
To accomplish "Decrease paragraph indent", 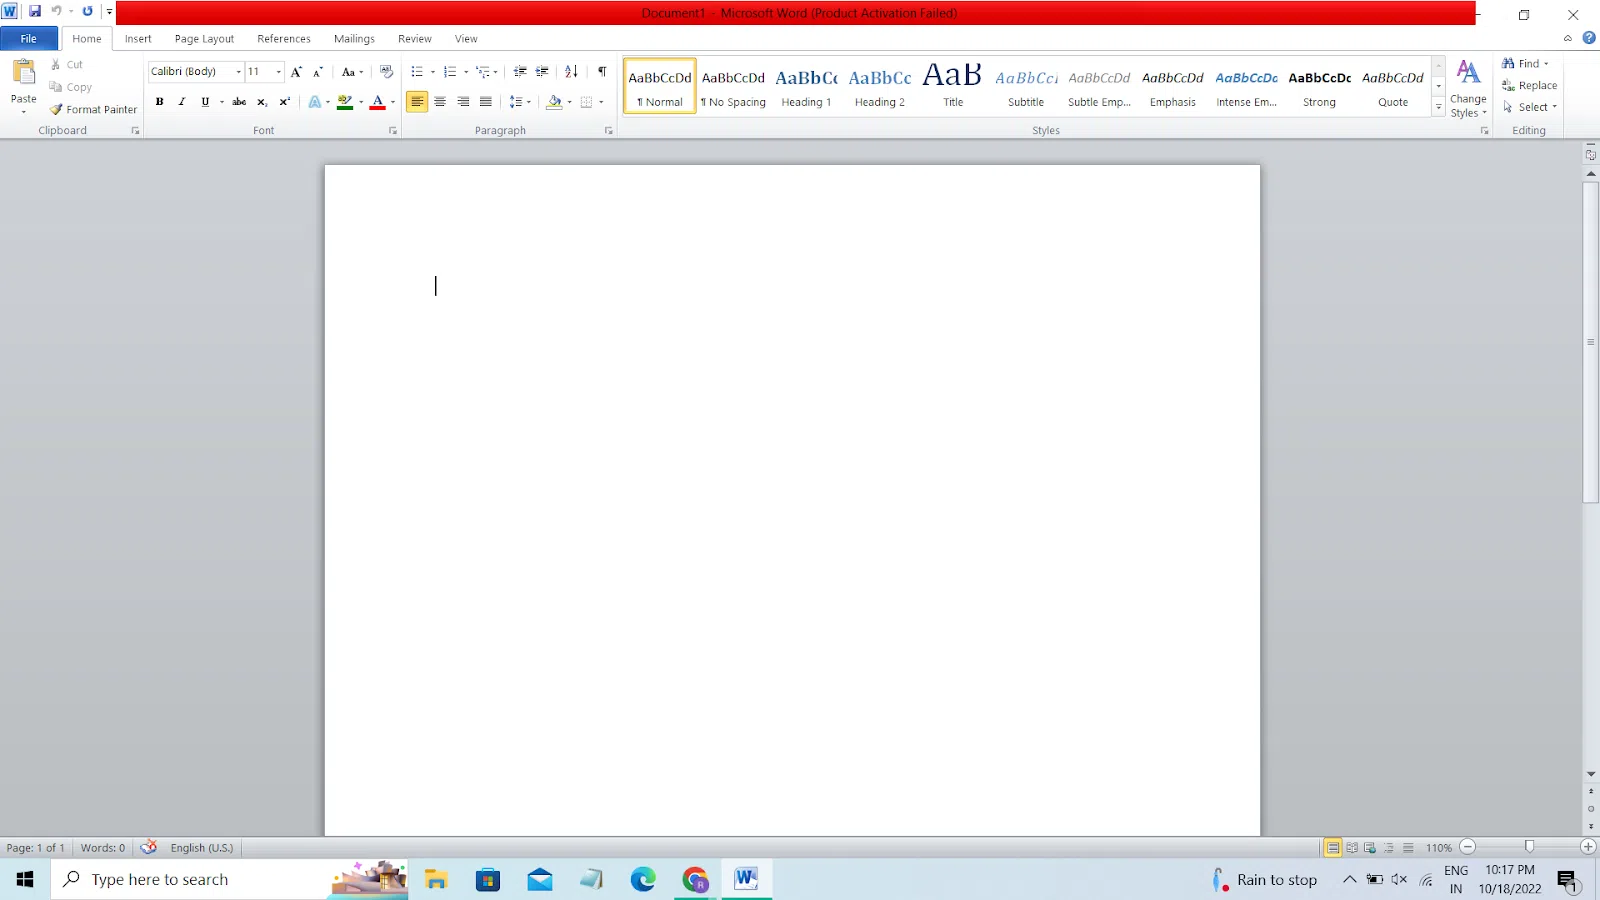I will [520, 72].
